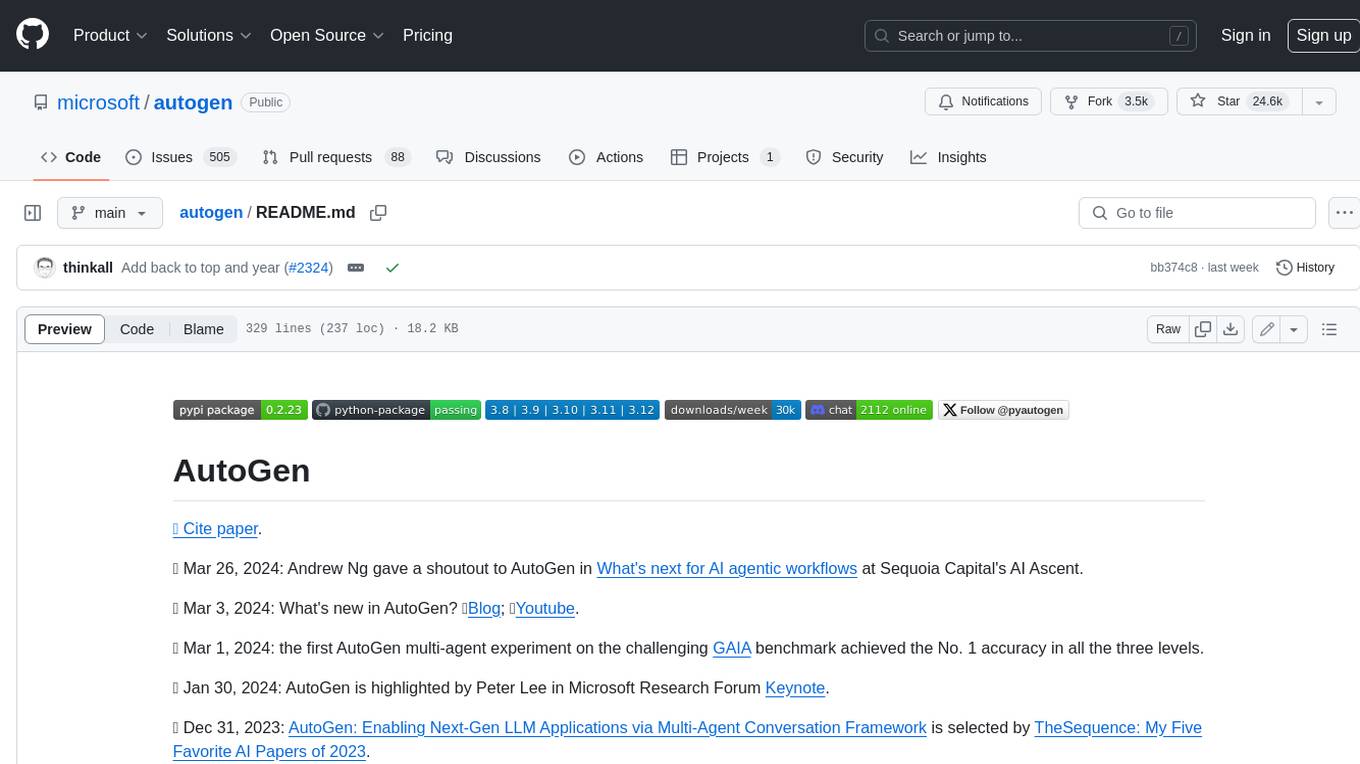Viewport: 1360px width, 764px height.
Task: Open the file History
Action: tap(1306, 267)
